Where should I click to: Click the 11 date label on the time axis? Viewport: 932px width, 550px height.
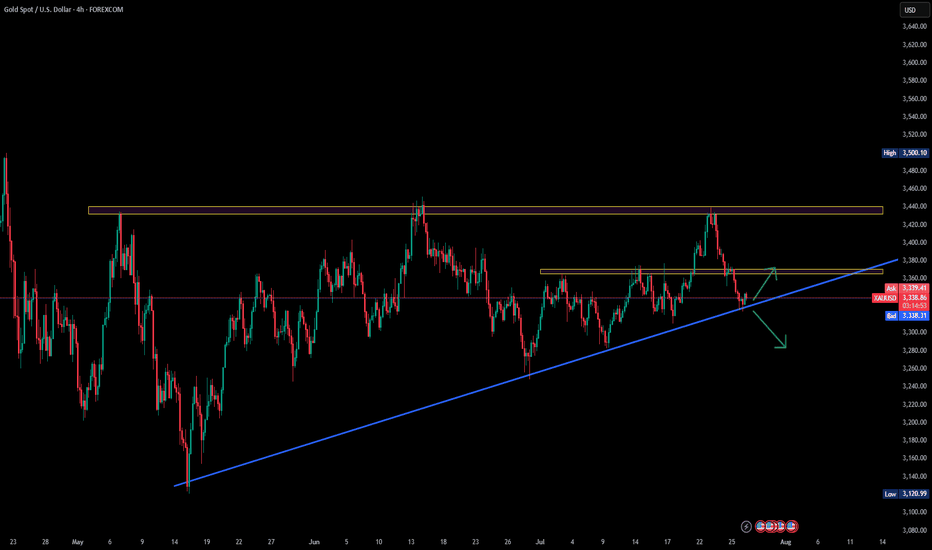(x=850, y=542)
